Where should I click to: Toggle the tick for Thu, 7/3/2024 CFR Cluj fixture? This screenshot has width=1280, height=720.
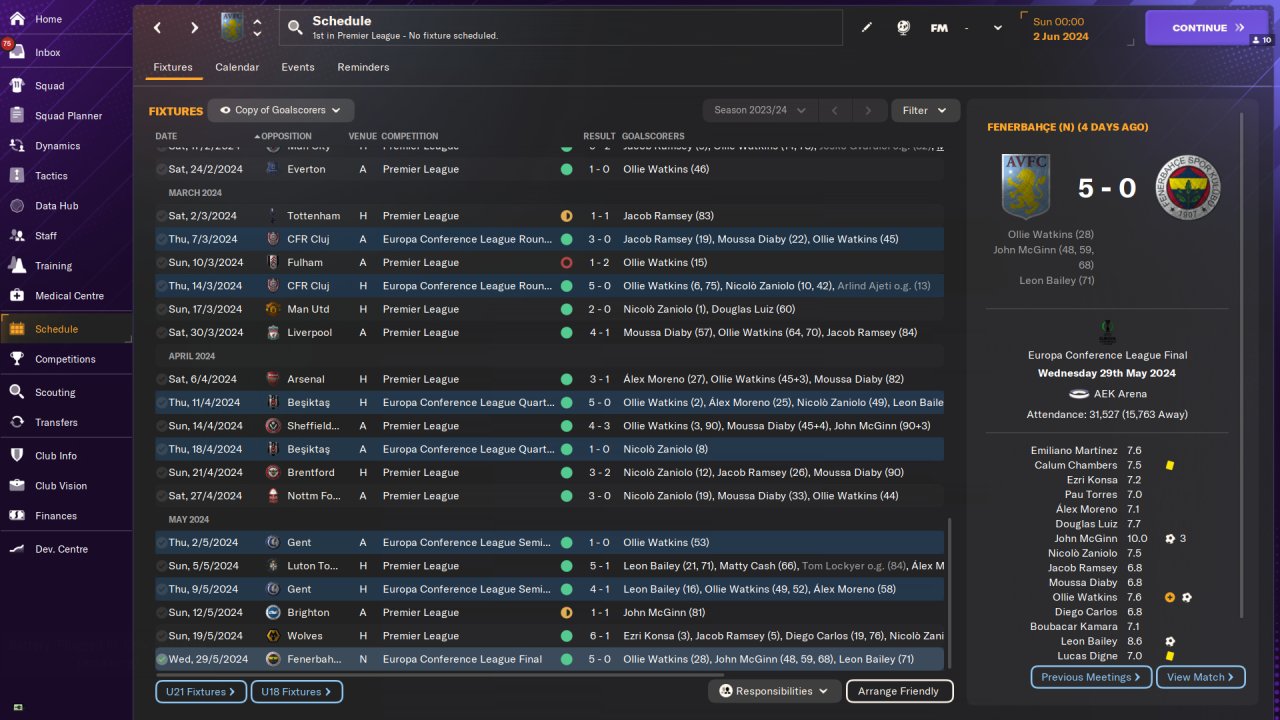point(162,239)
